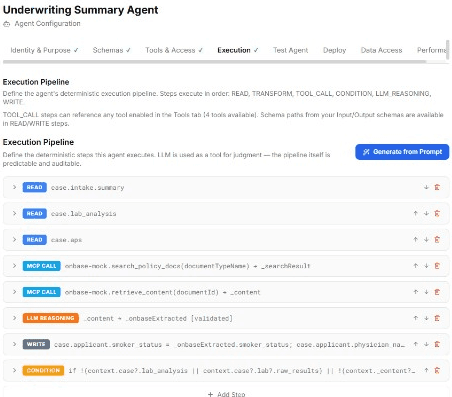Open the Identity & Purpose tab

click(44, 50)
